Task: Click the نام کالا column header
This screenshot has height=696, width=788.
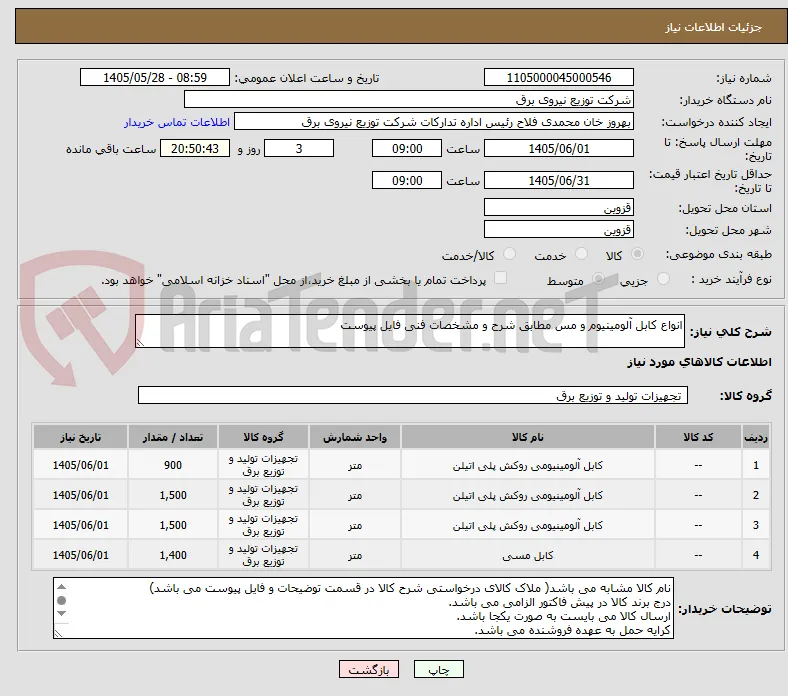Action: point(528,437)
